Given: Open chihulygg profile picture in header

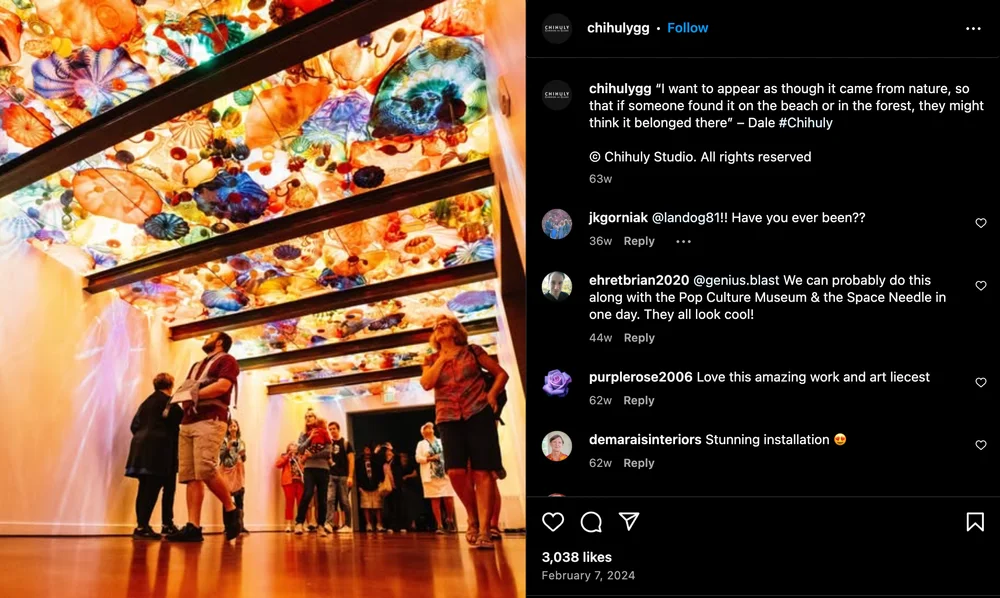Looking at the screenshot, I should point(557,28).
